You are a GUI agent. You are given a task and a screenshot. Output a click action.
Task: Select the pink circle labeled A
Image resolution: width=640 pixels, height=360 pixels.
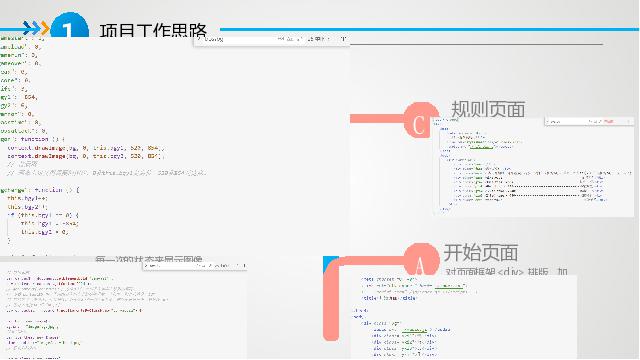[421, 260]
